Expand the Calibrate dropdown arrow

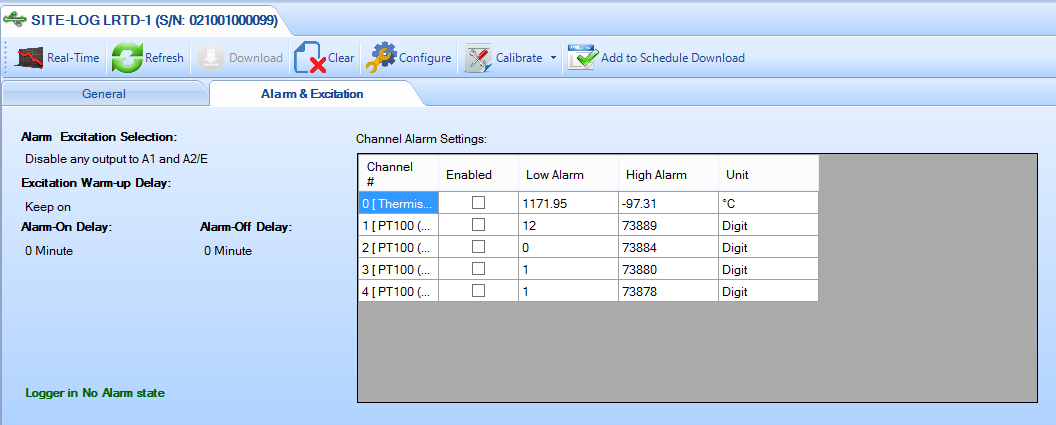553,58
